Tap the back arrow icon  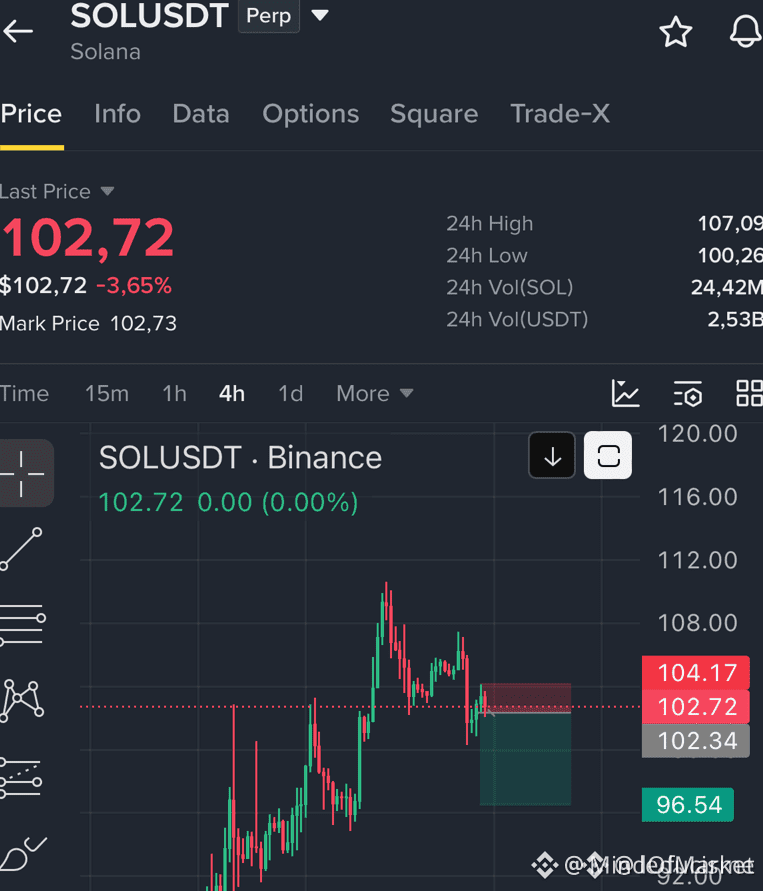18,31
